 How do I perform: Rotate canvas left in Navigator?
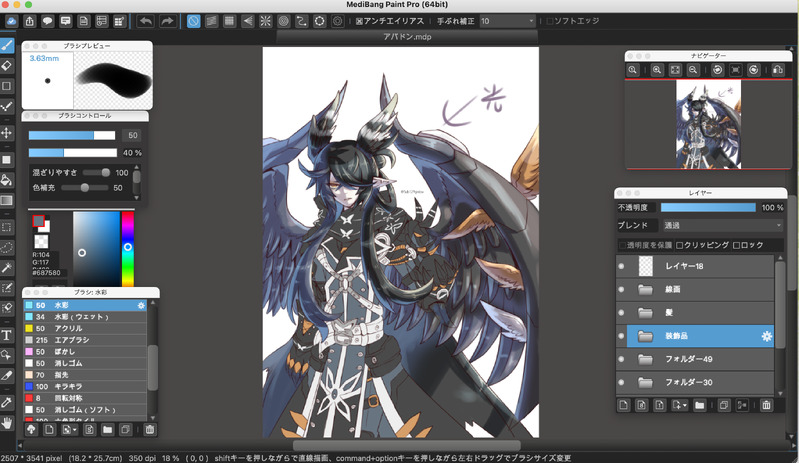click(717, 70)
